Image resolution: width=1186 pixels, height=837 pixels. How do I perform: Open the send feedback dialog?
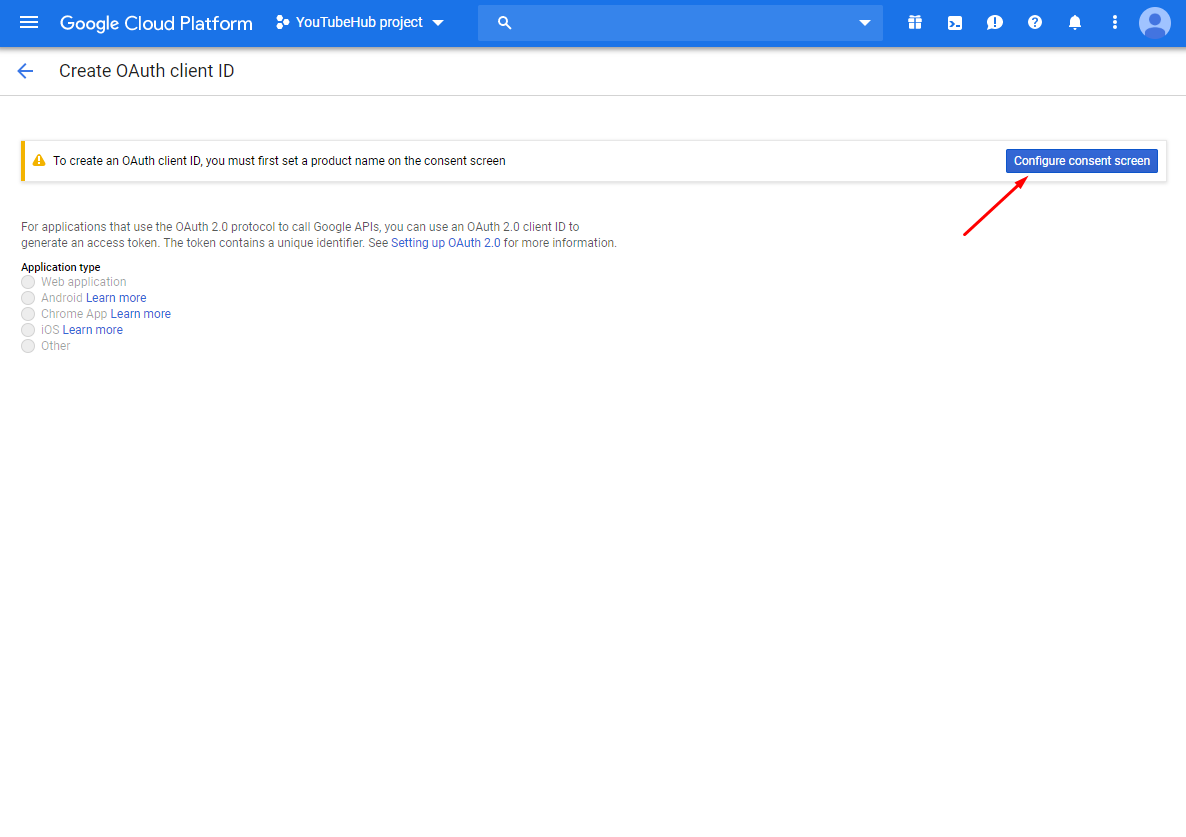pyautogui.click(x=994, y=22)
